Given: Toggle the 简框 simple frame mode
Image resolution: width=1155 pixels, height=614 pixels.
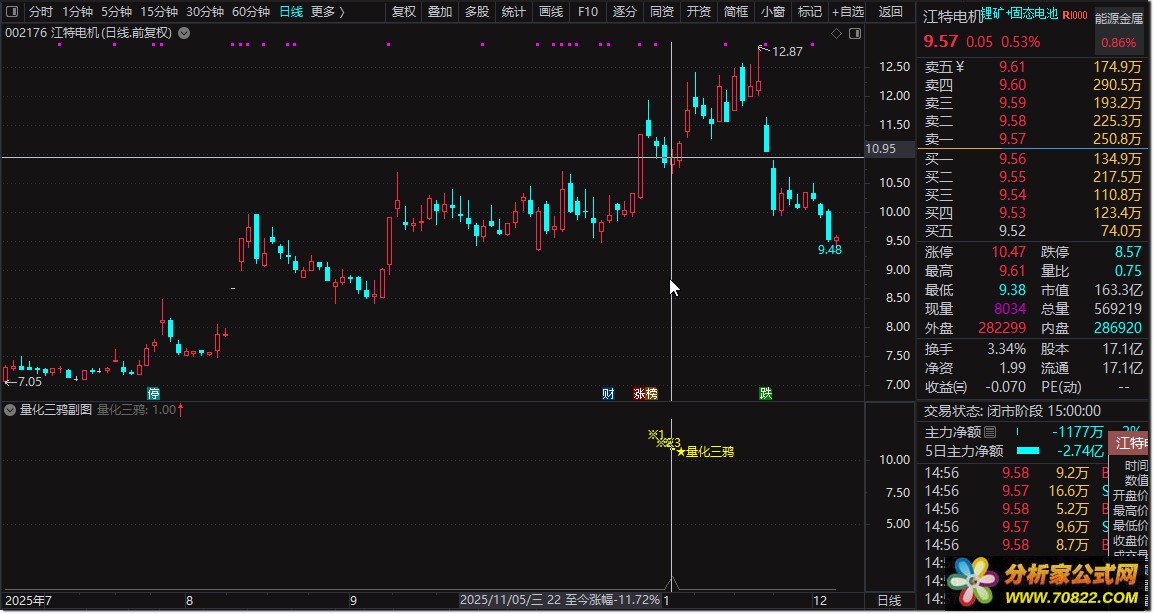Looking at the screenshot, I should pos(735,12).
